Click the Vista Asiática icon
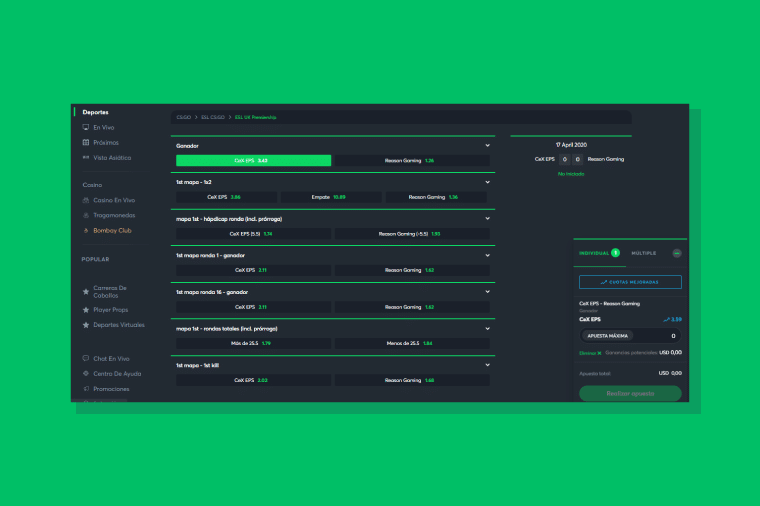 pos(86,158)
